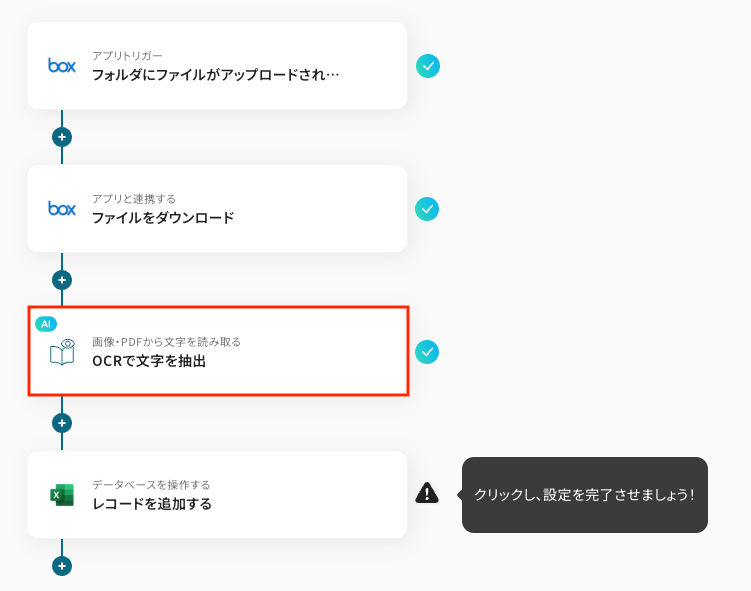Click the Box icon on download step
The width and height of the screenshot is (751, 591).
pyautogui.click(x=62, y=209)
